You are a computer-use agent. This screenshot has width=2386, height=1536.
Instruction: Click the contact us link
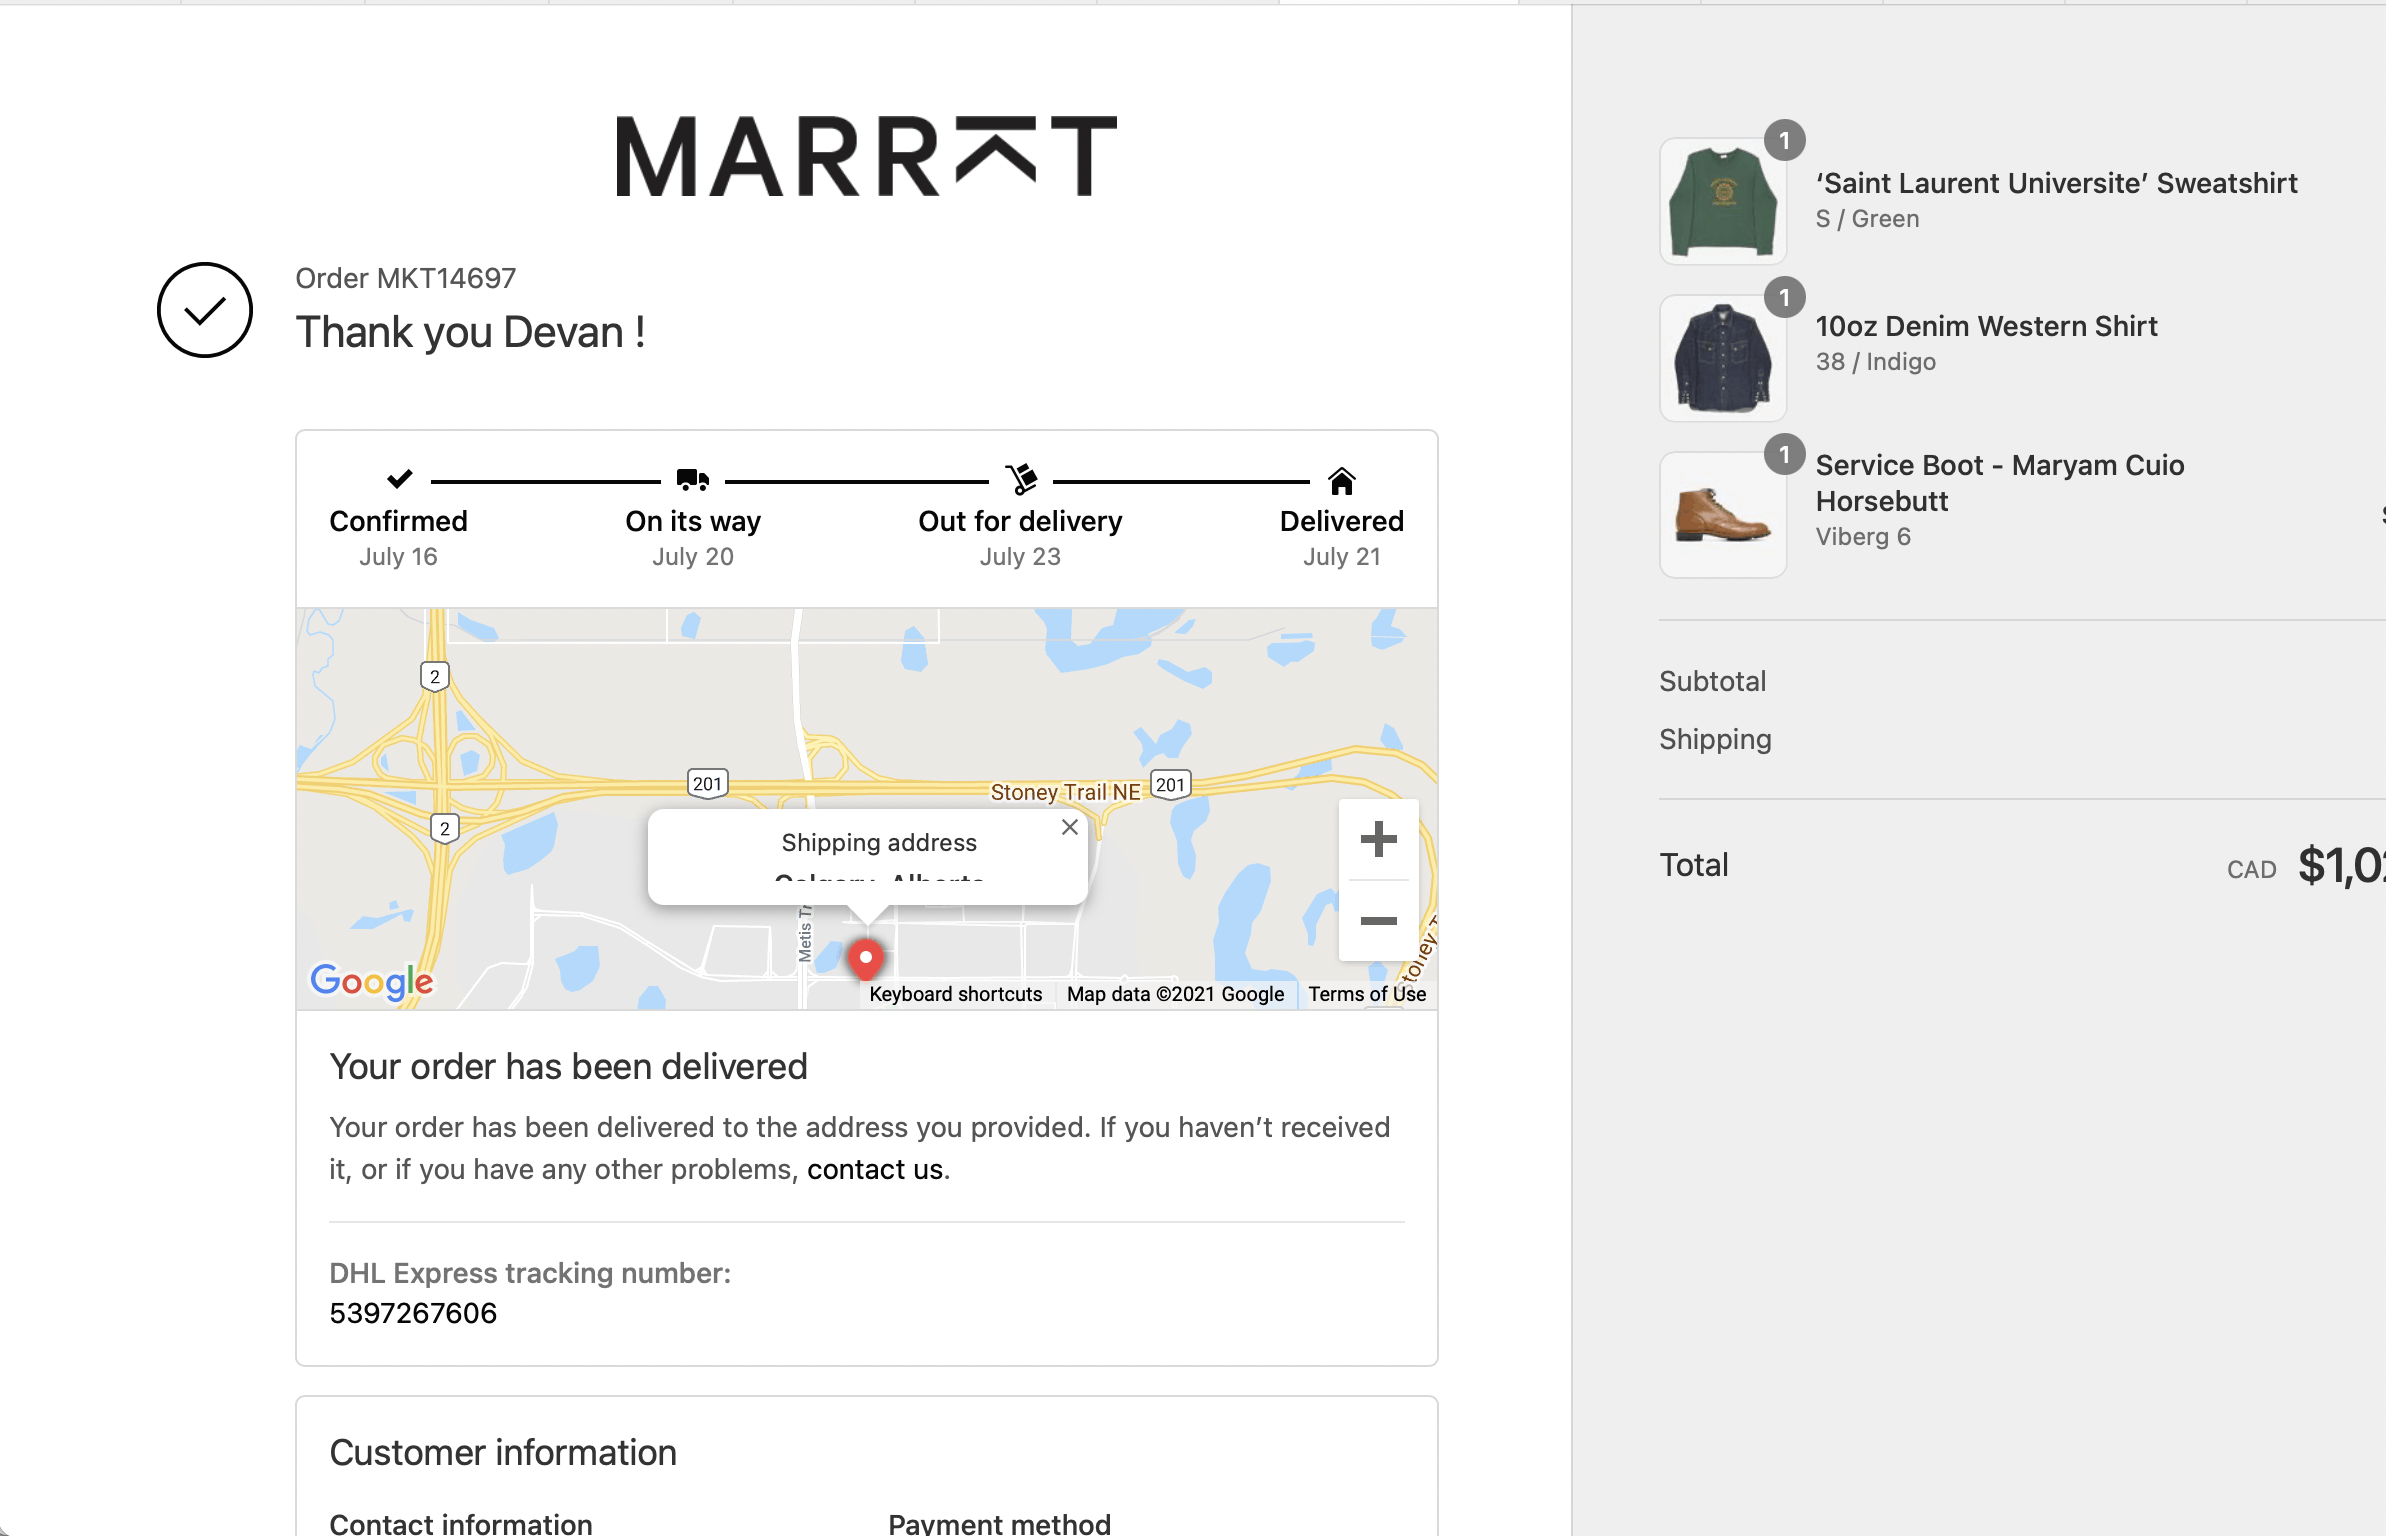[875, 1169]
